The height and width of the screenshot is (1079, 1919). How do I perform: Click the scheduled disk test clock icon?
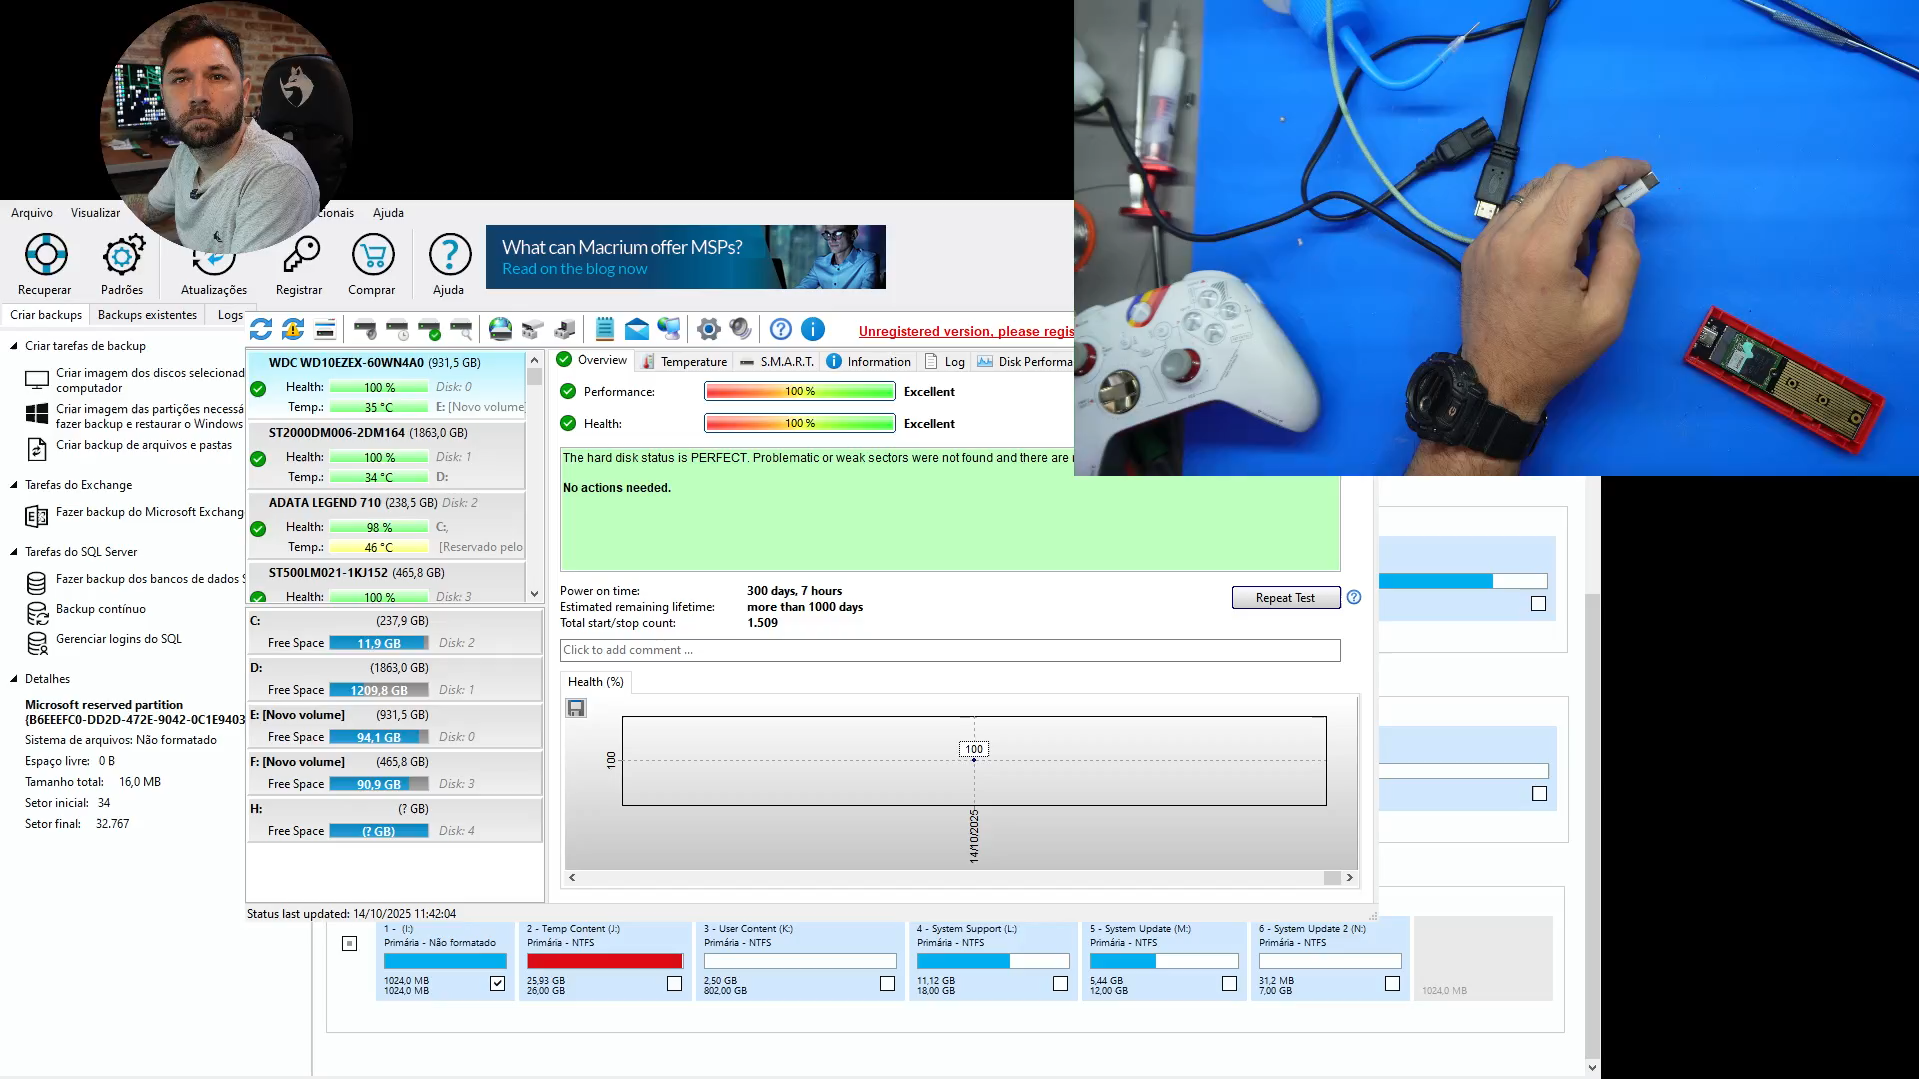397,329
